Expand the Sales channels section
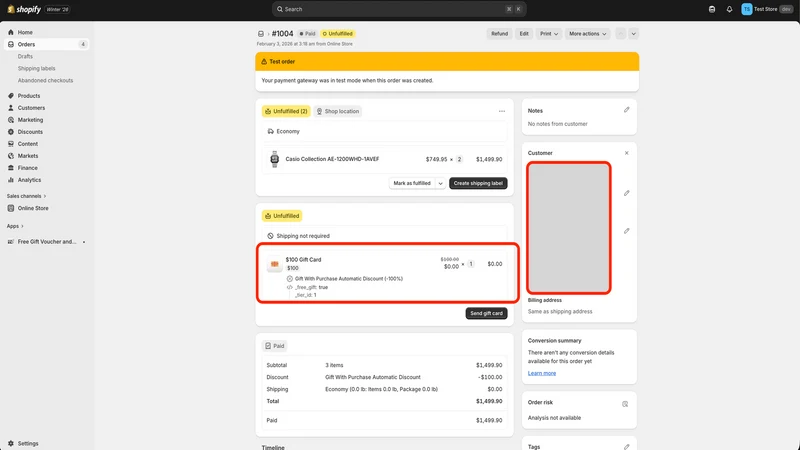The height and width of the screenshot is (450, 800). pos(27,196)
